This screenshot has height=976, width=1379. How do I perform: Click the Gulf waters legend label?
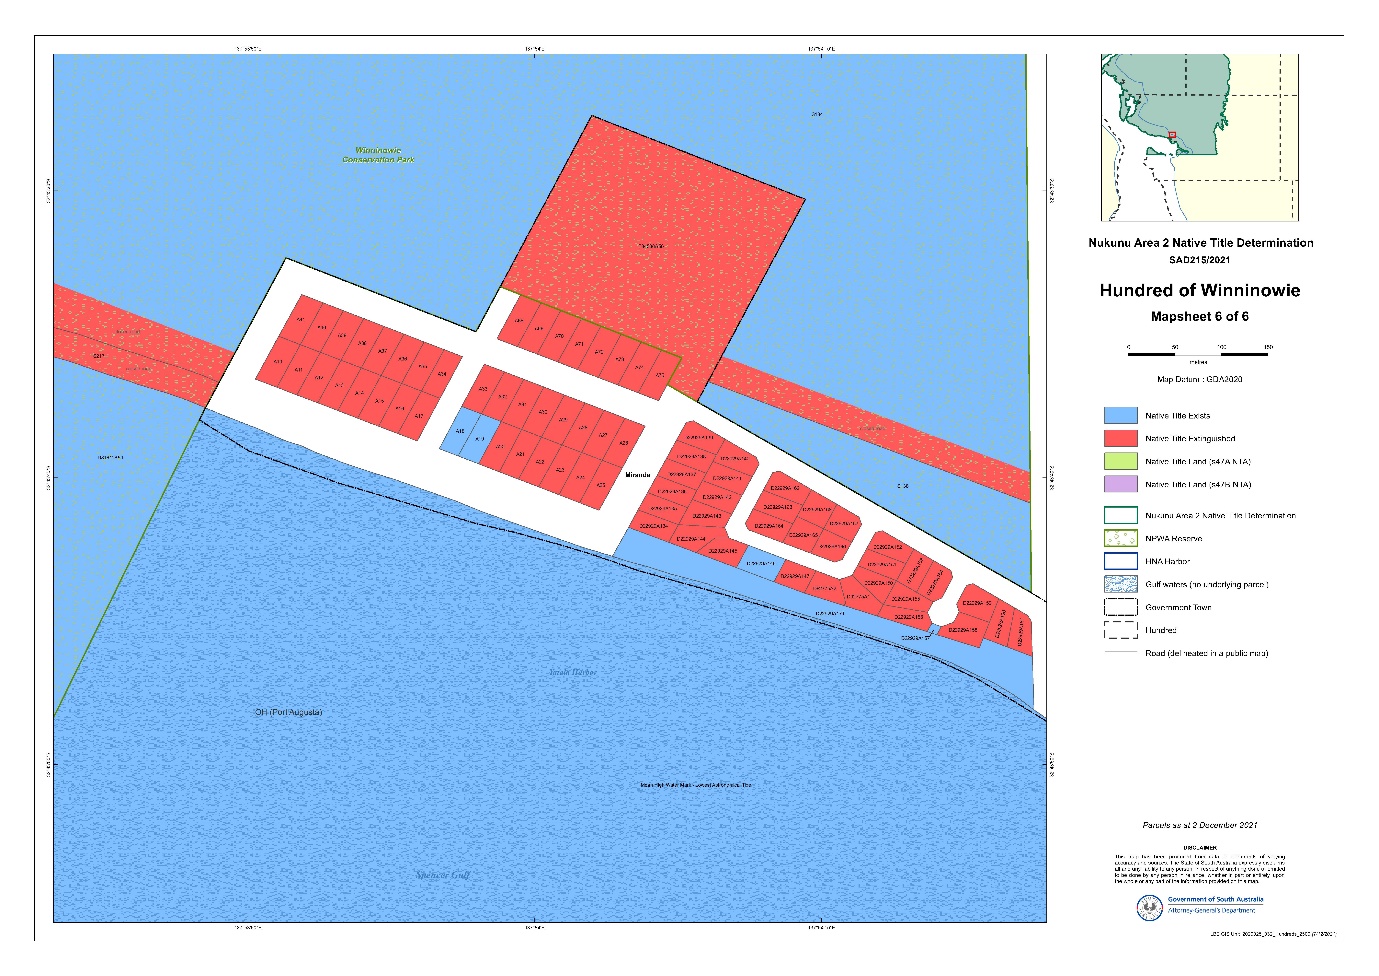(1207, 584)
